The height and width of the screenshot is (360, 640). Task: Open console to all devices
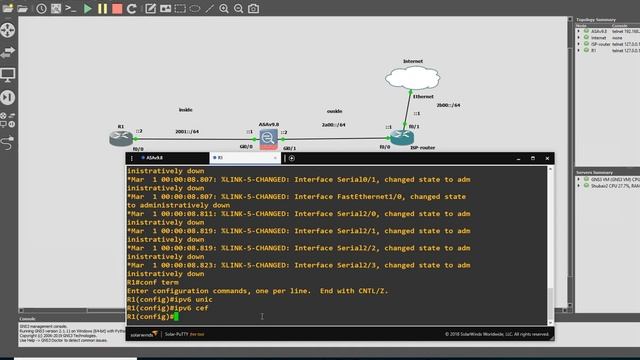click(x=71, y=8)
